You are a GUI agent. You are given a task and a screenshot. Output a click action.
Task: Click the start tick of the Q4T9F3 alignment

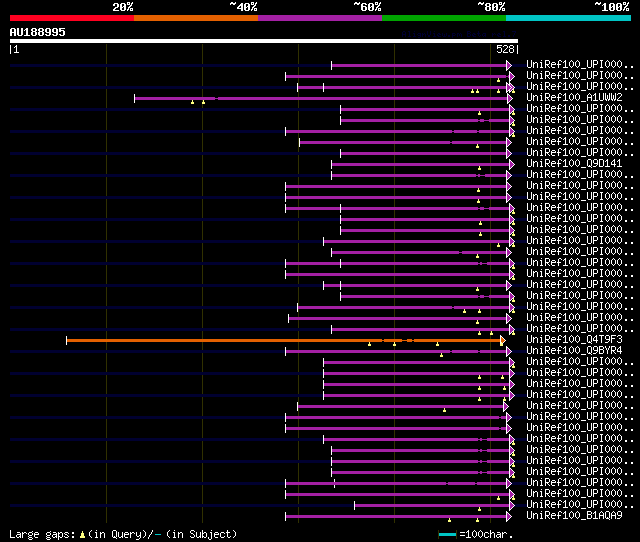point(67,340)
